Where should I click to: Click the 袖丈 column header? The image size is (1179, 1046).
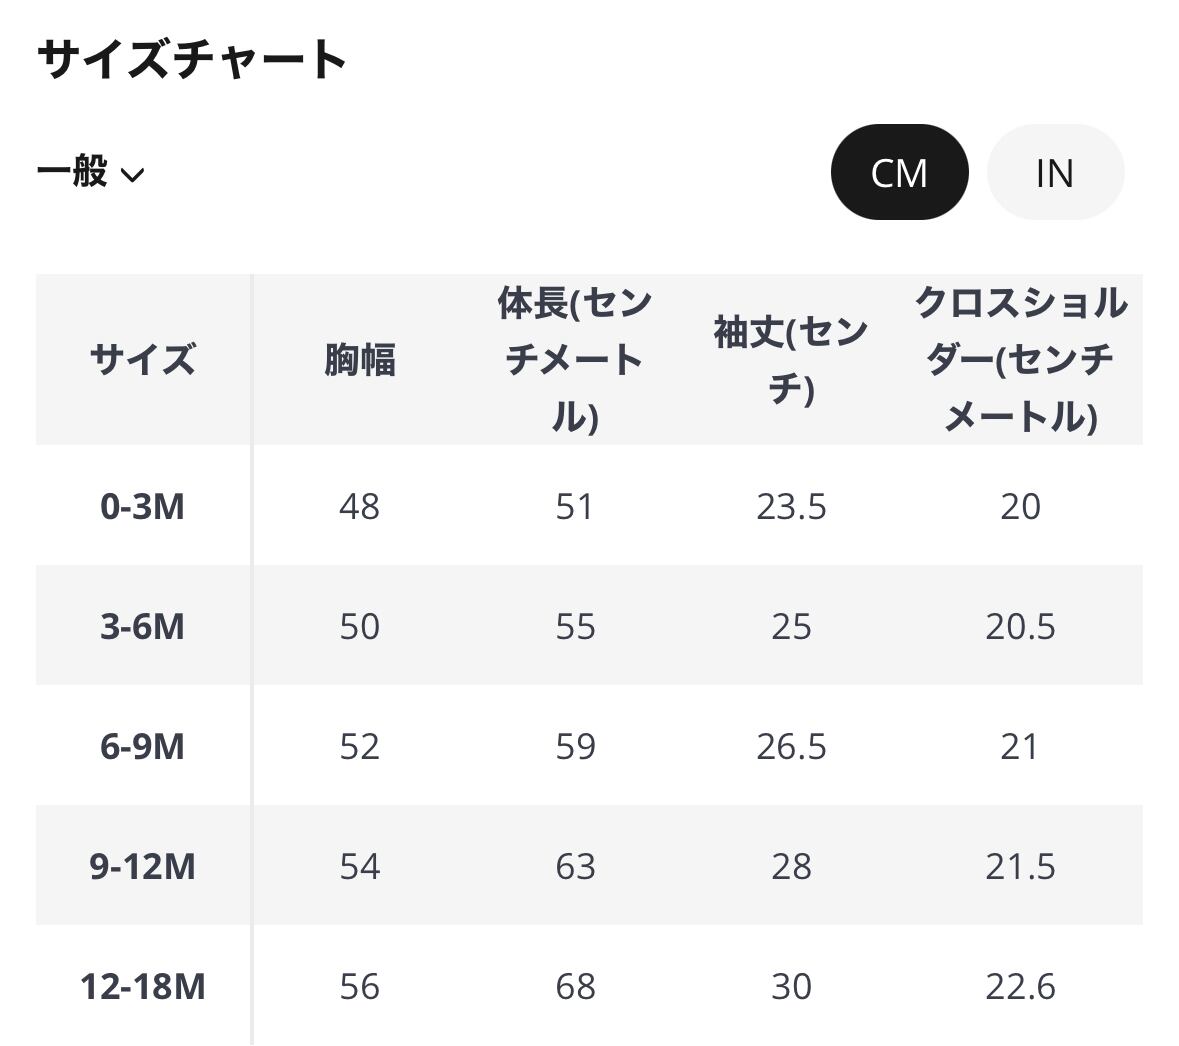(790, 359)
